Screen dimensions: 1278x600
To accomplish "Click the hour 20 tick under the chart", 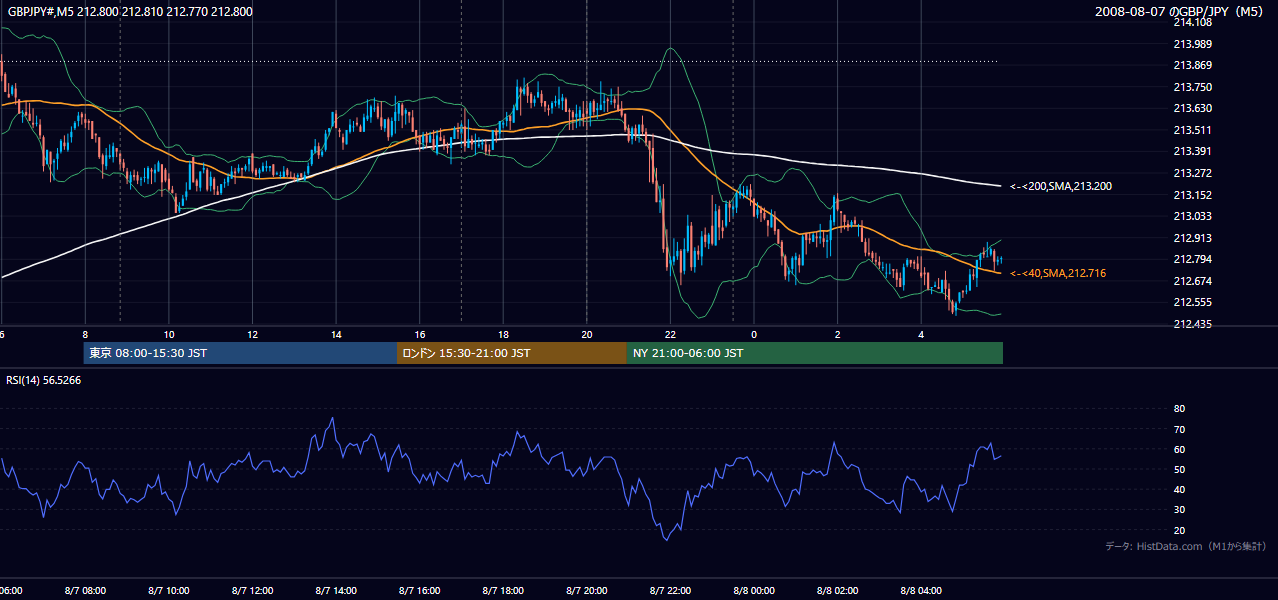I will pos(587,334).
